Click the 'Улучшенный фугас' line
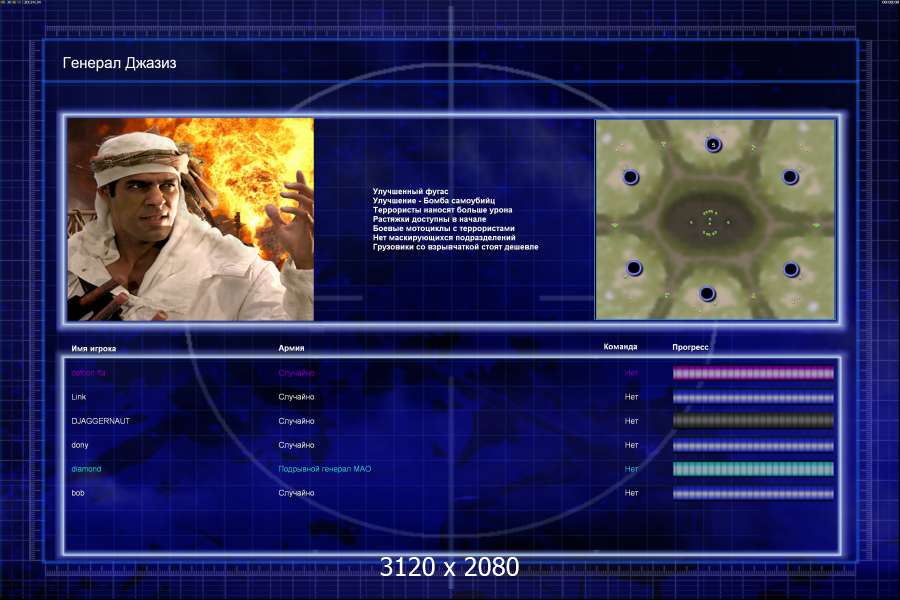Image resolution: width=900 pixels, height=600 pixels. tap(410, 191)
